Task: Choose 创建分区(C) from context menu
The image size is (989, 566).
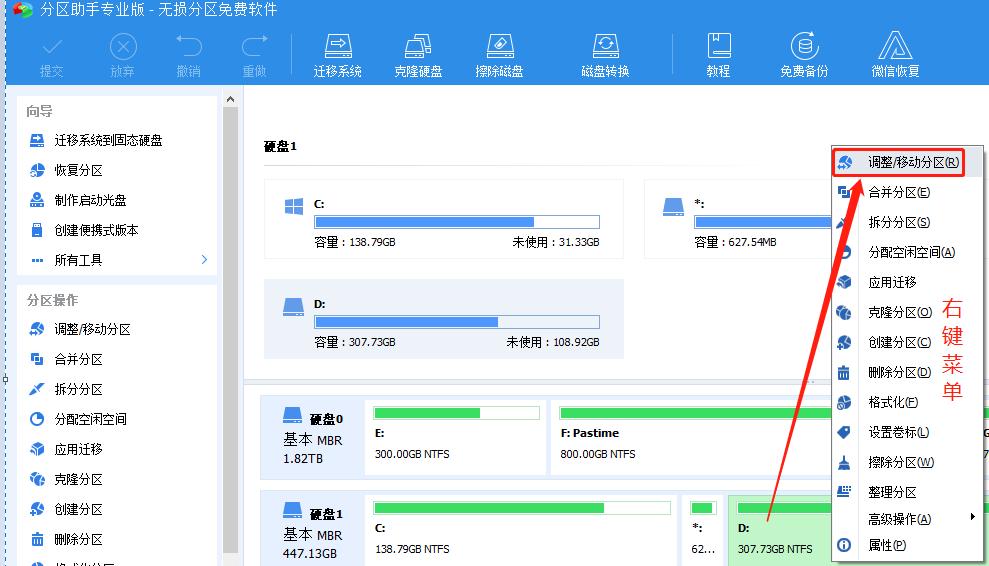Action: [x=907, y=342]
